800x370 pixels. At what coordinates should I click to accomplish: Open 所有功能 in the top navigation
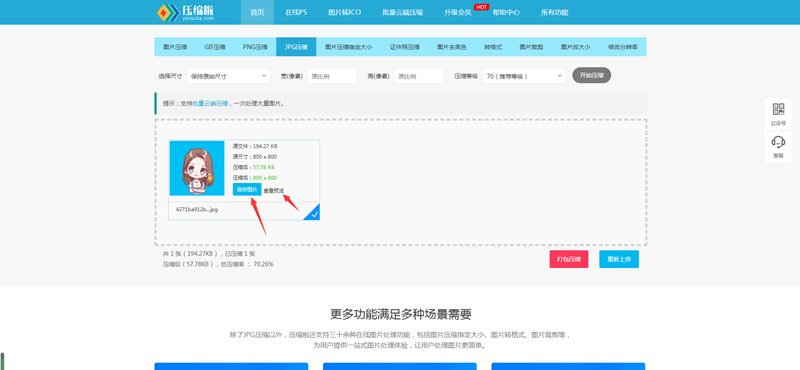point(555,12)
